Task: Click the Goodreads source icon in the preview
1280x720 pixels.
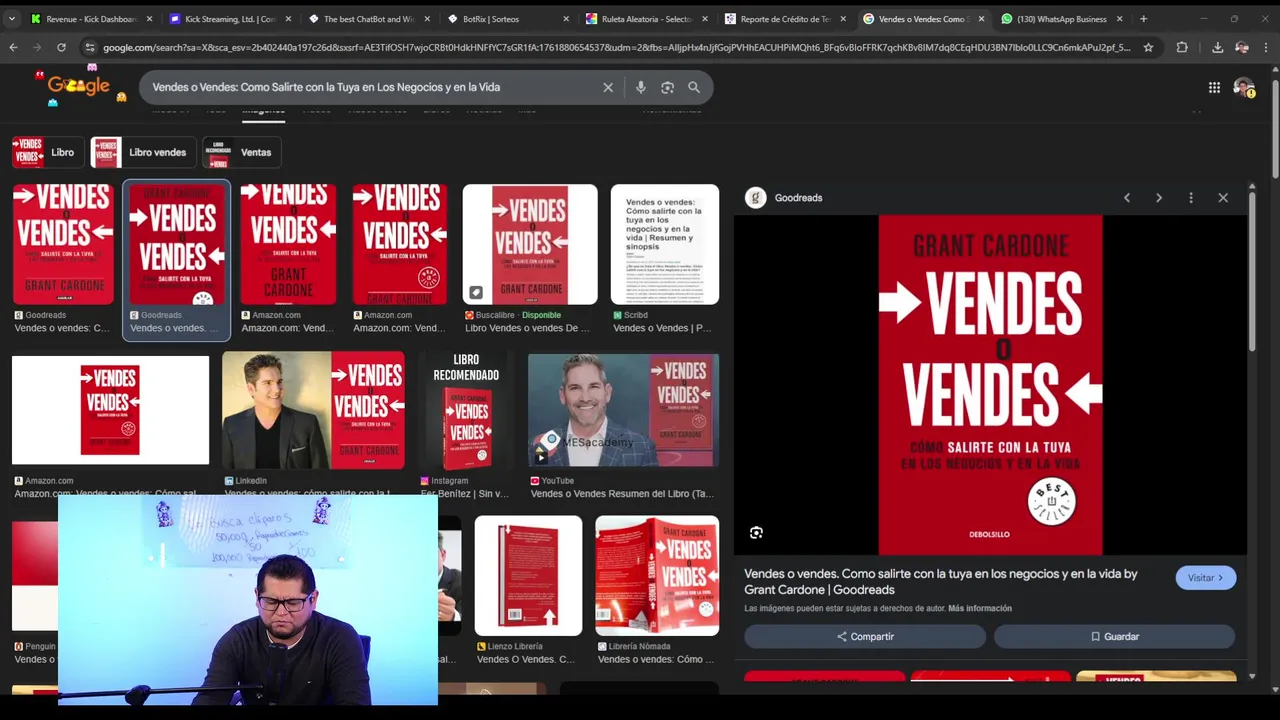Action: tap(756, 198)
